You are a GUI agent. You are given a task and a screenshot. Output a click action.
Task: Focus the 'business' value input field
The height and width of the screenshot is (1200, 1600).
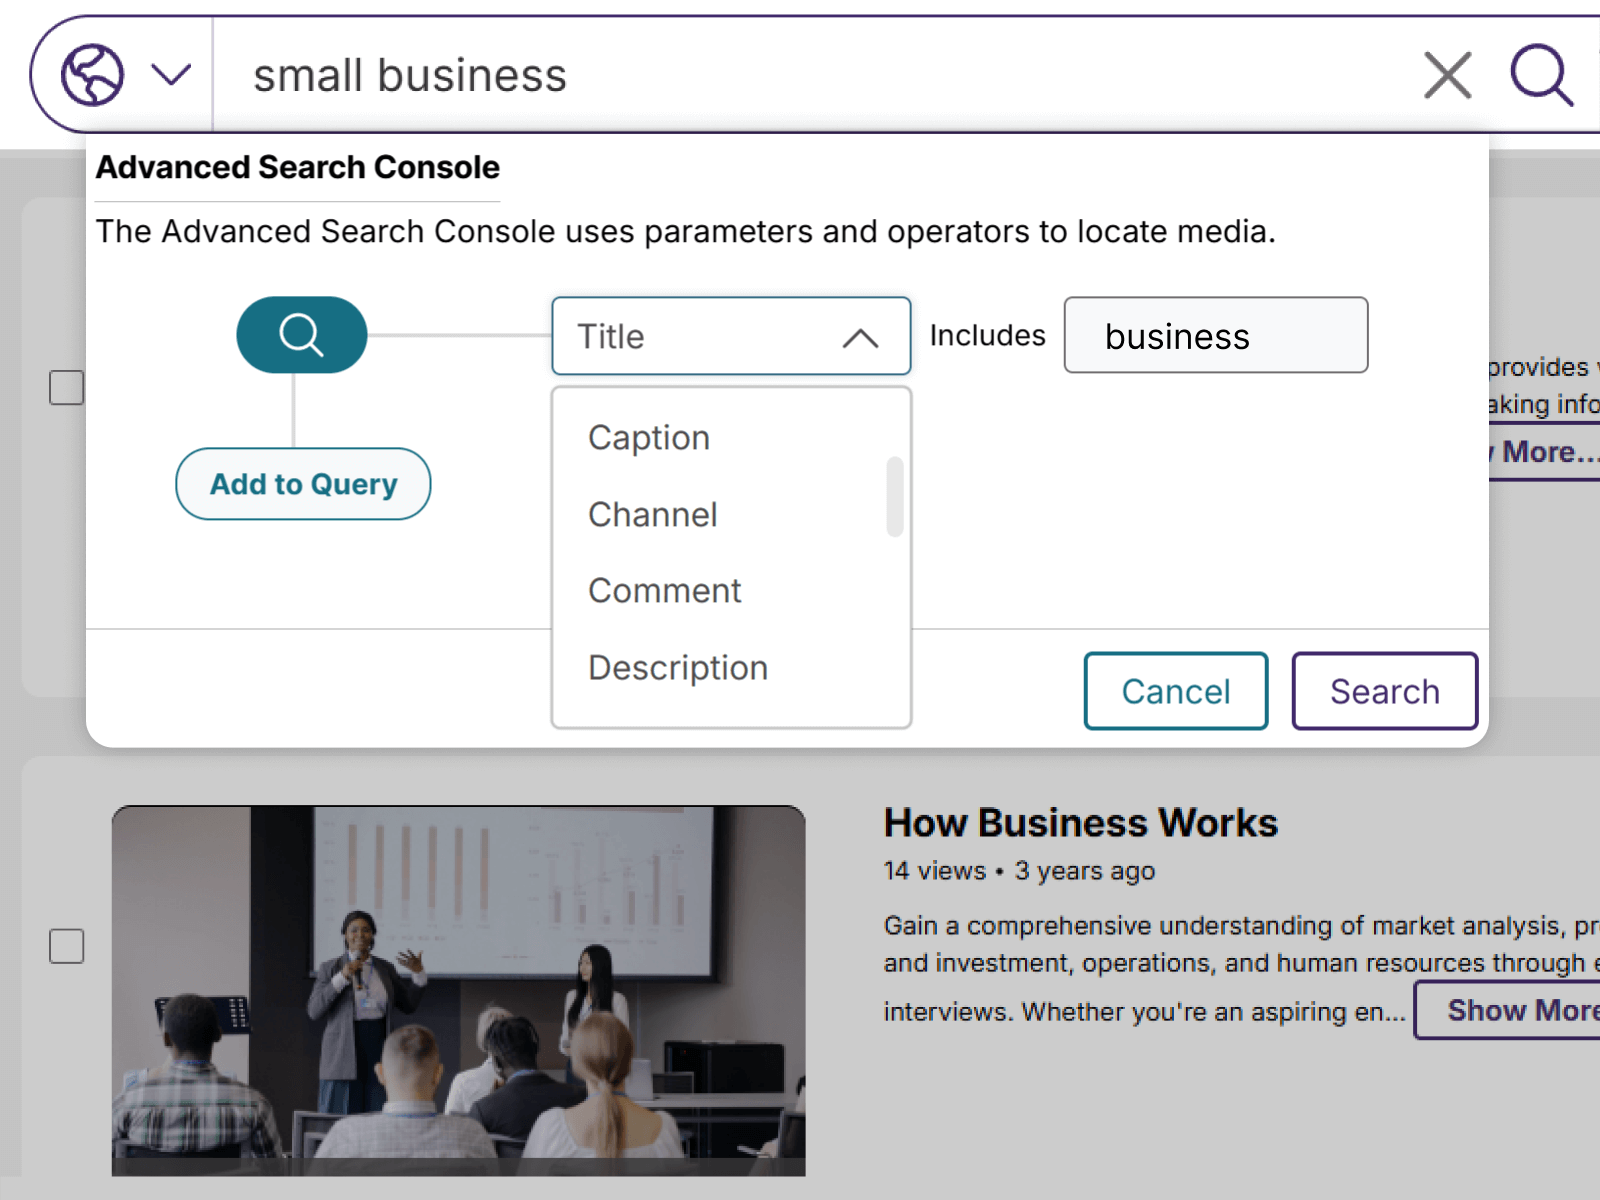coord(1215,336)
